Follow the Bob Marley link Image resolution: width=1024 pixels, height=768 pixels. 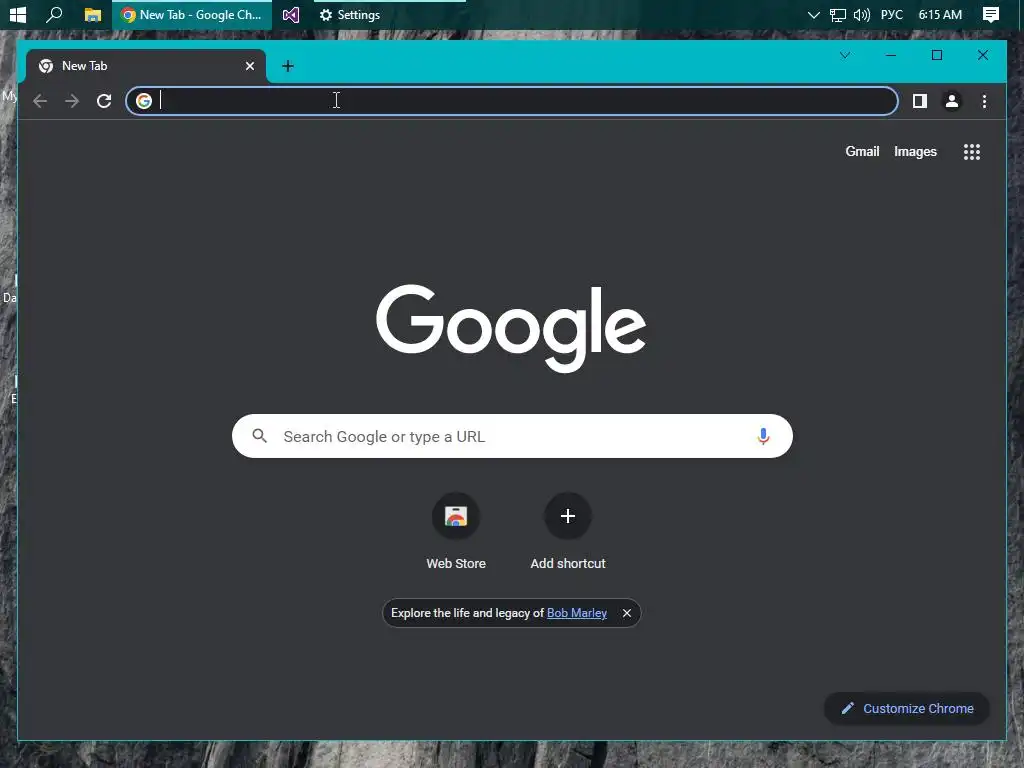(x=577, y=613)
